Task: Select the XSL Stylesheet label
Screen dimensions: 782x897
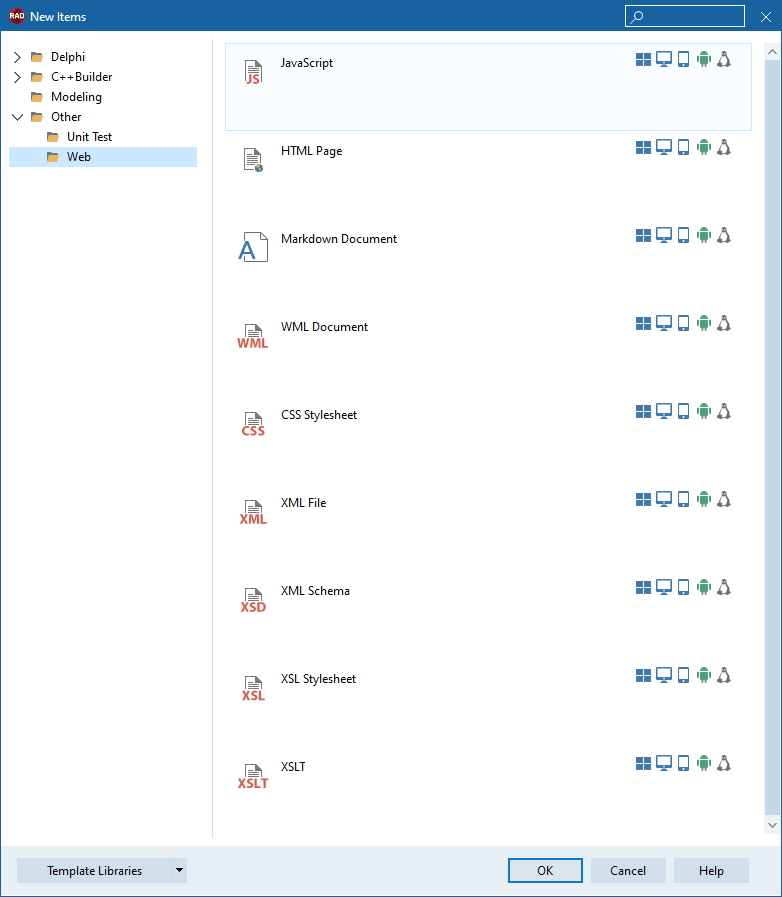Action: (x=318, y=680)
